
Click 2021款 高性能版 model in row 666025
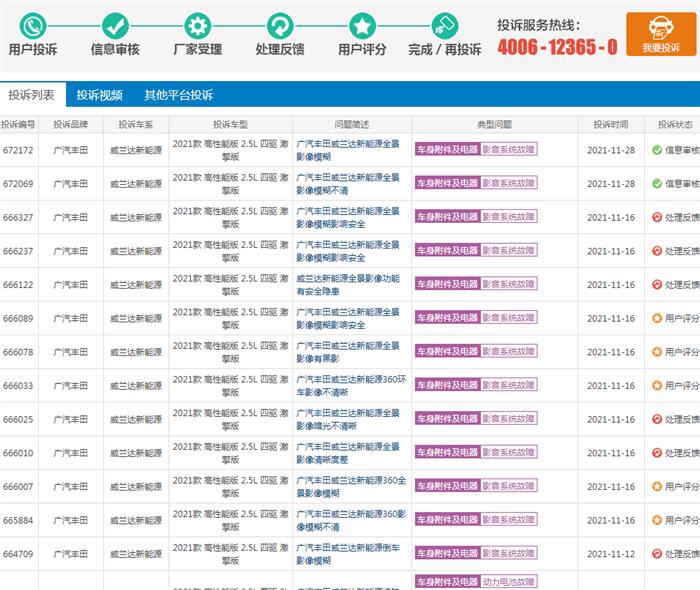pos(230,420)
